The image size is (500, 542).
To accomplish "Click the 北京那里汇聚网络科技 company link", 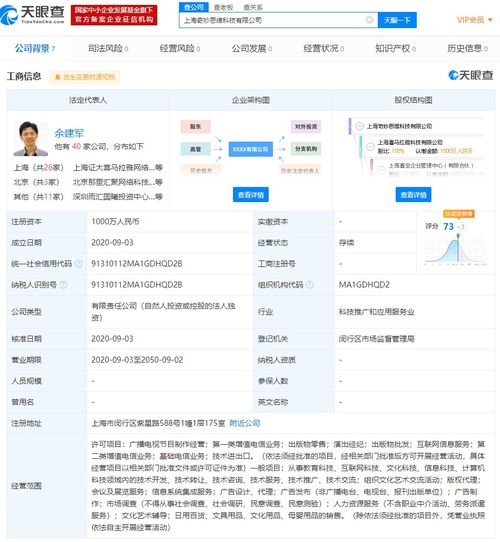I will tap(118, 182).
